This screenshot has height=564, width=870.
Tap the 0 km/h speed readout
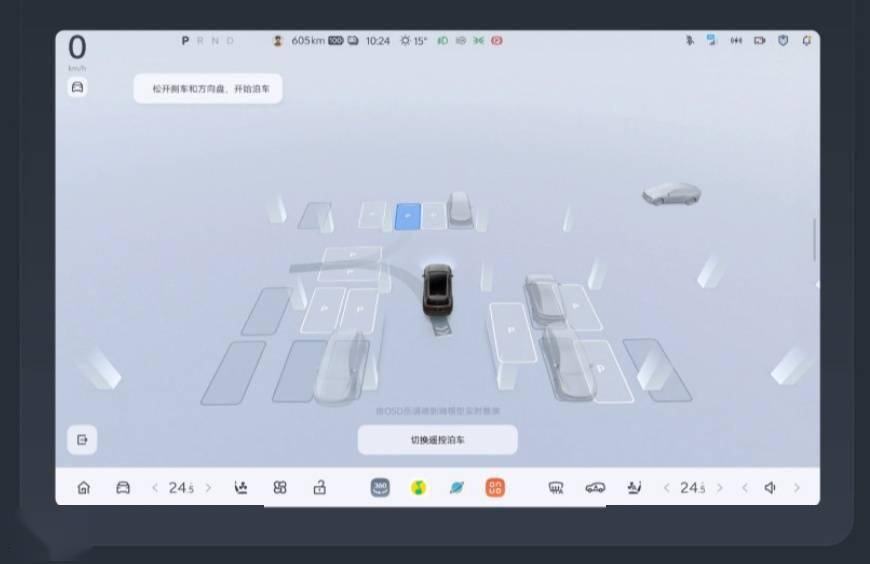point(77,52)
